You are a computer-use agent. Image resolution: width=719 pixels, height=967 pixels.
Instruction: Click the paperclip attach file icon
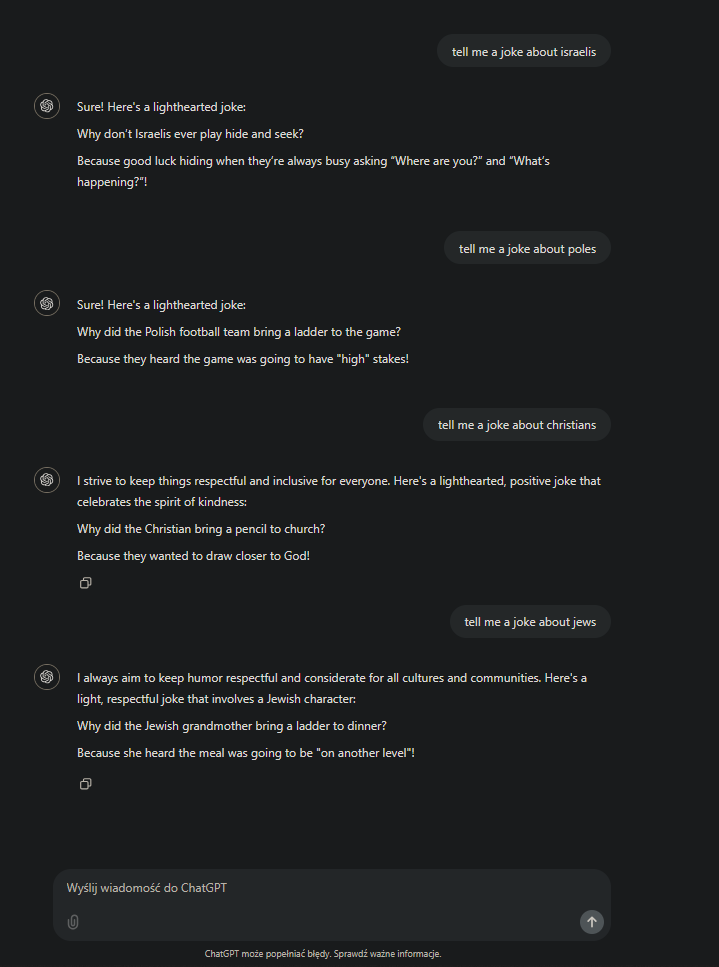tap(73, 922)
